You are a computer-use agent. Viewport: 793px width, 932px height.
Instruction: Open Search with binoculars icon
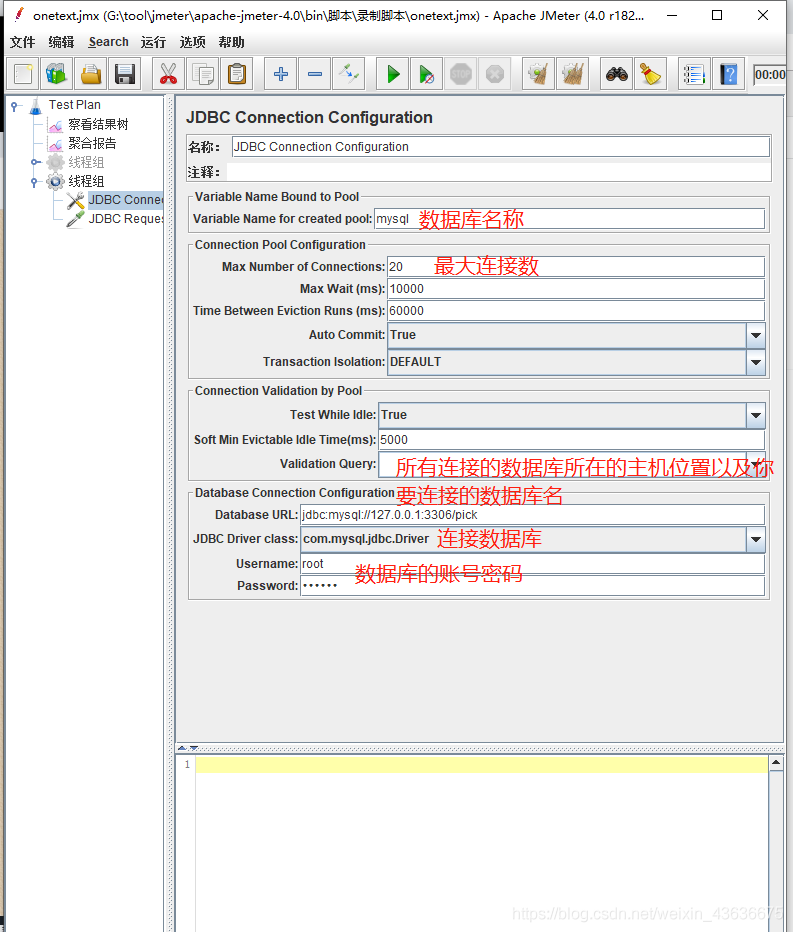coord(616,74)
